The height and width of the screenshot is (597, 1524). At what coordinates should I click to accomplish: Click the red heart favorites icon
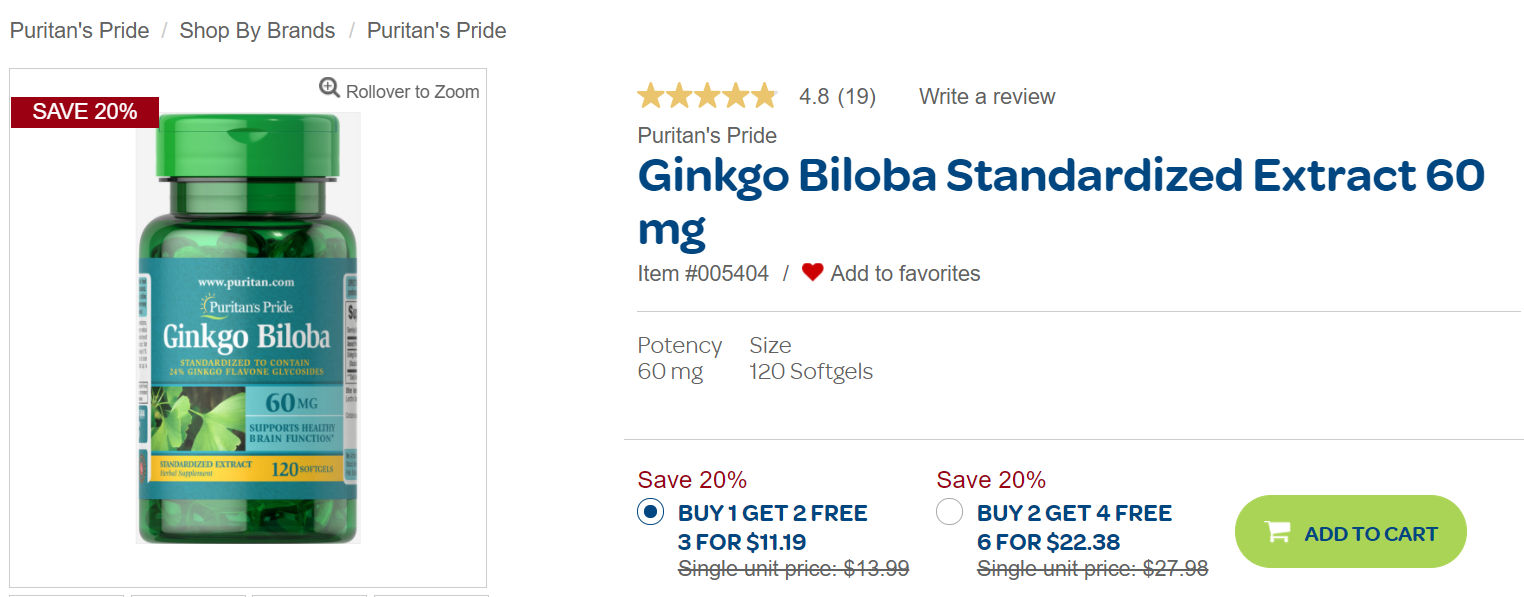pyautogui.click(x=812, y=272)
